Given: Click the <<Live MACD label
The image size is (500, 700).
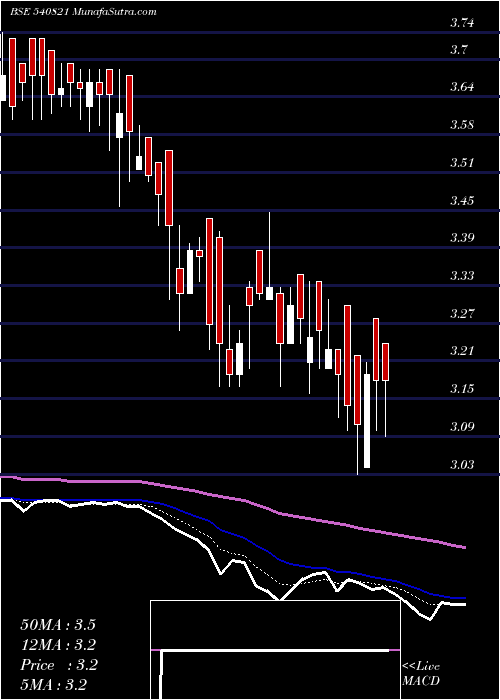Looking at the screenshot, I should click(x=421, y=674).
